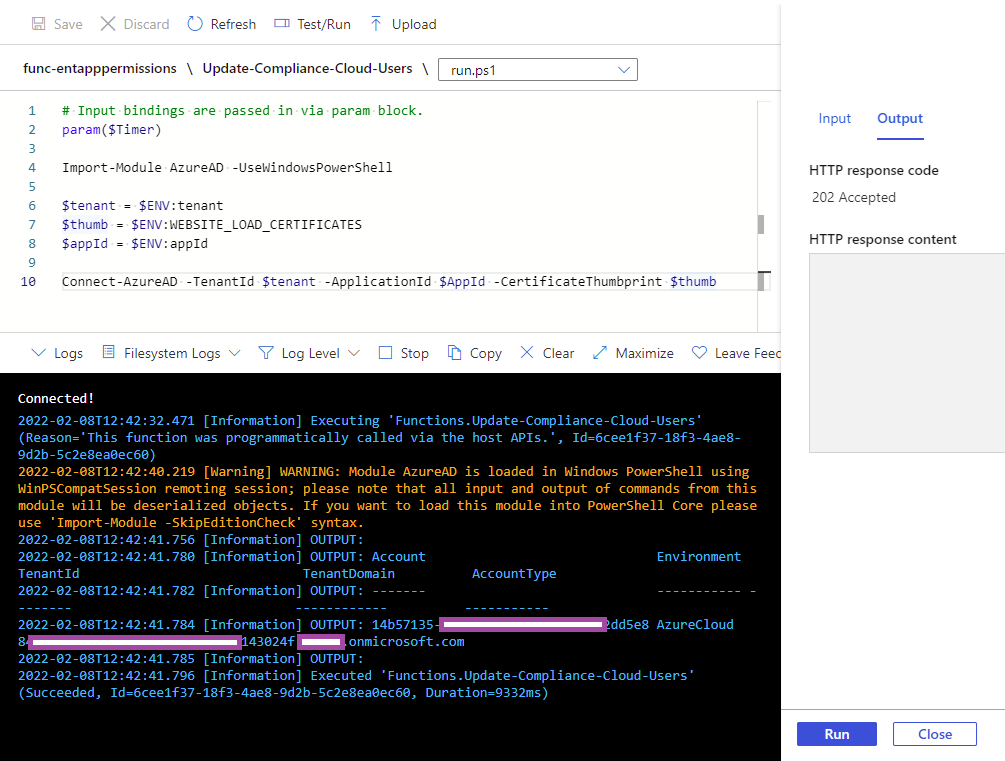Click the Leave Feedback heart icon
Screen dimensions: 1005x761
(699, 352)
